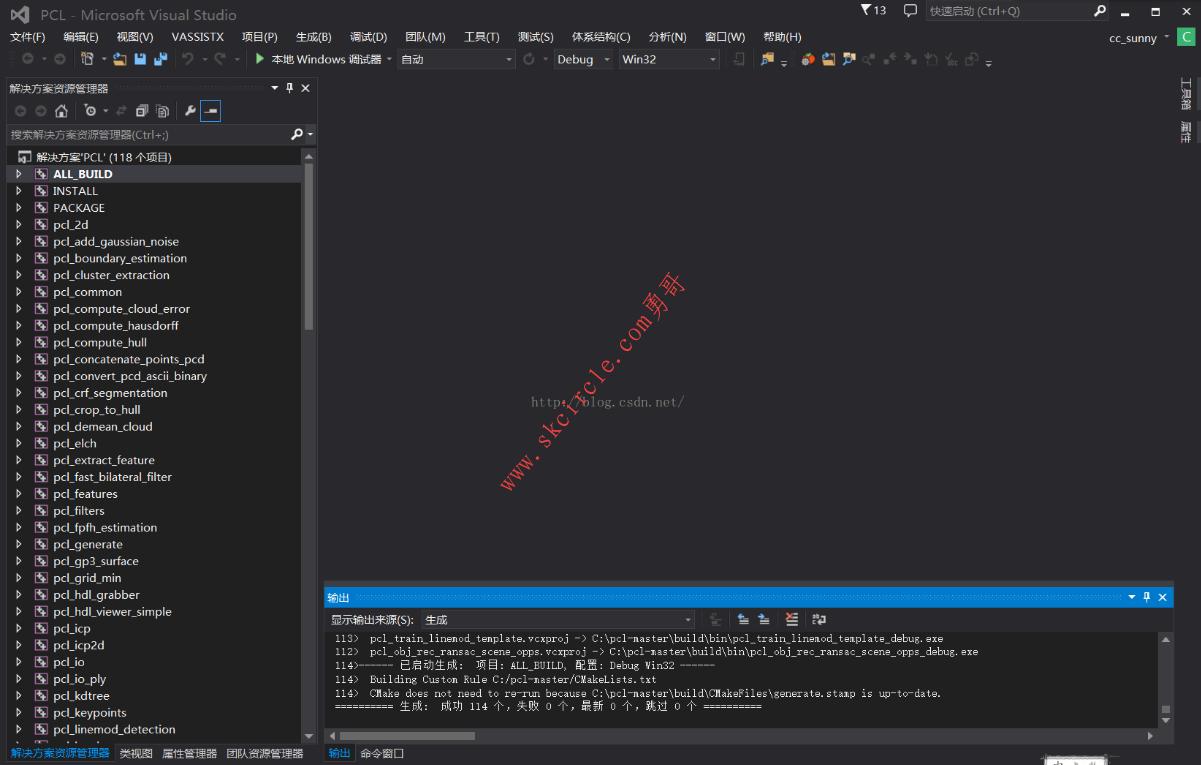
Task: Click the Find in Files toolbar icon
Action: point(767,59)
